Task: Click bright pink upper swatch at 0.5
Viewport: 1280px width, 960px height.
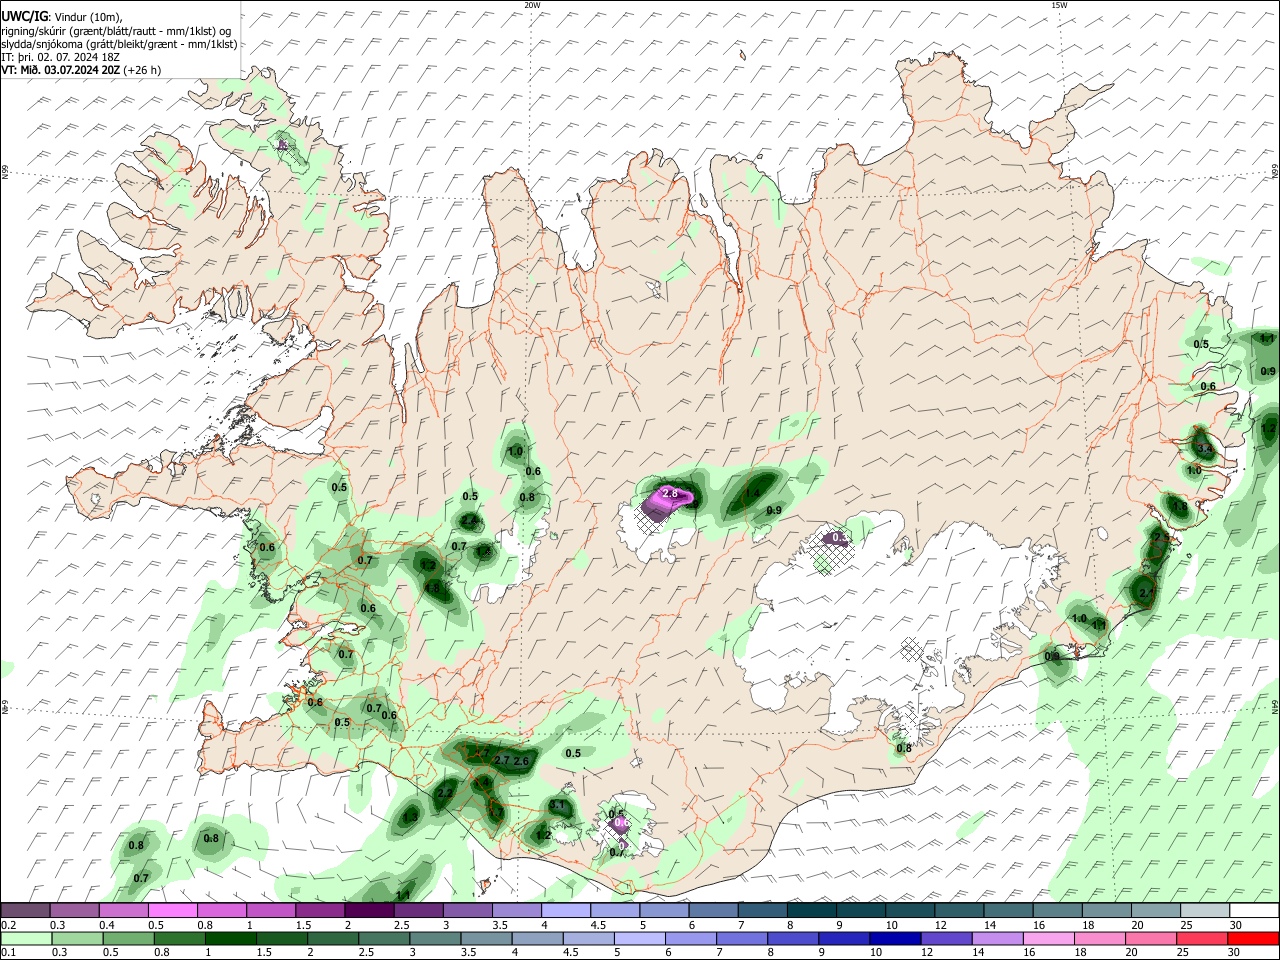Action: (x=173, y=911)
